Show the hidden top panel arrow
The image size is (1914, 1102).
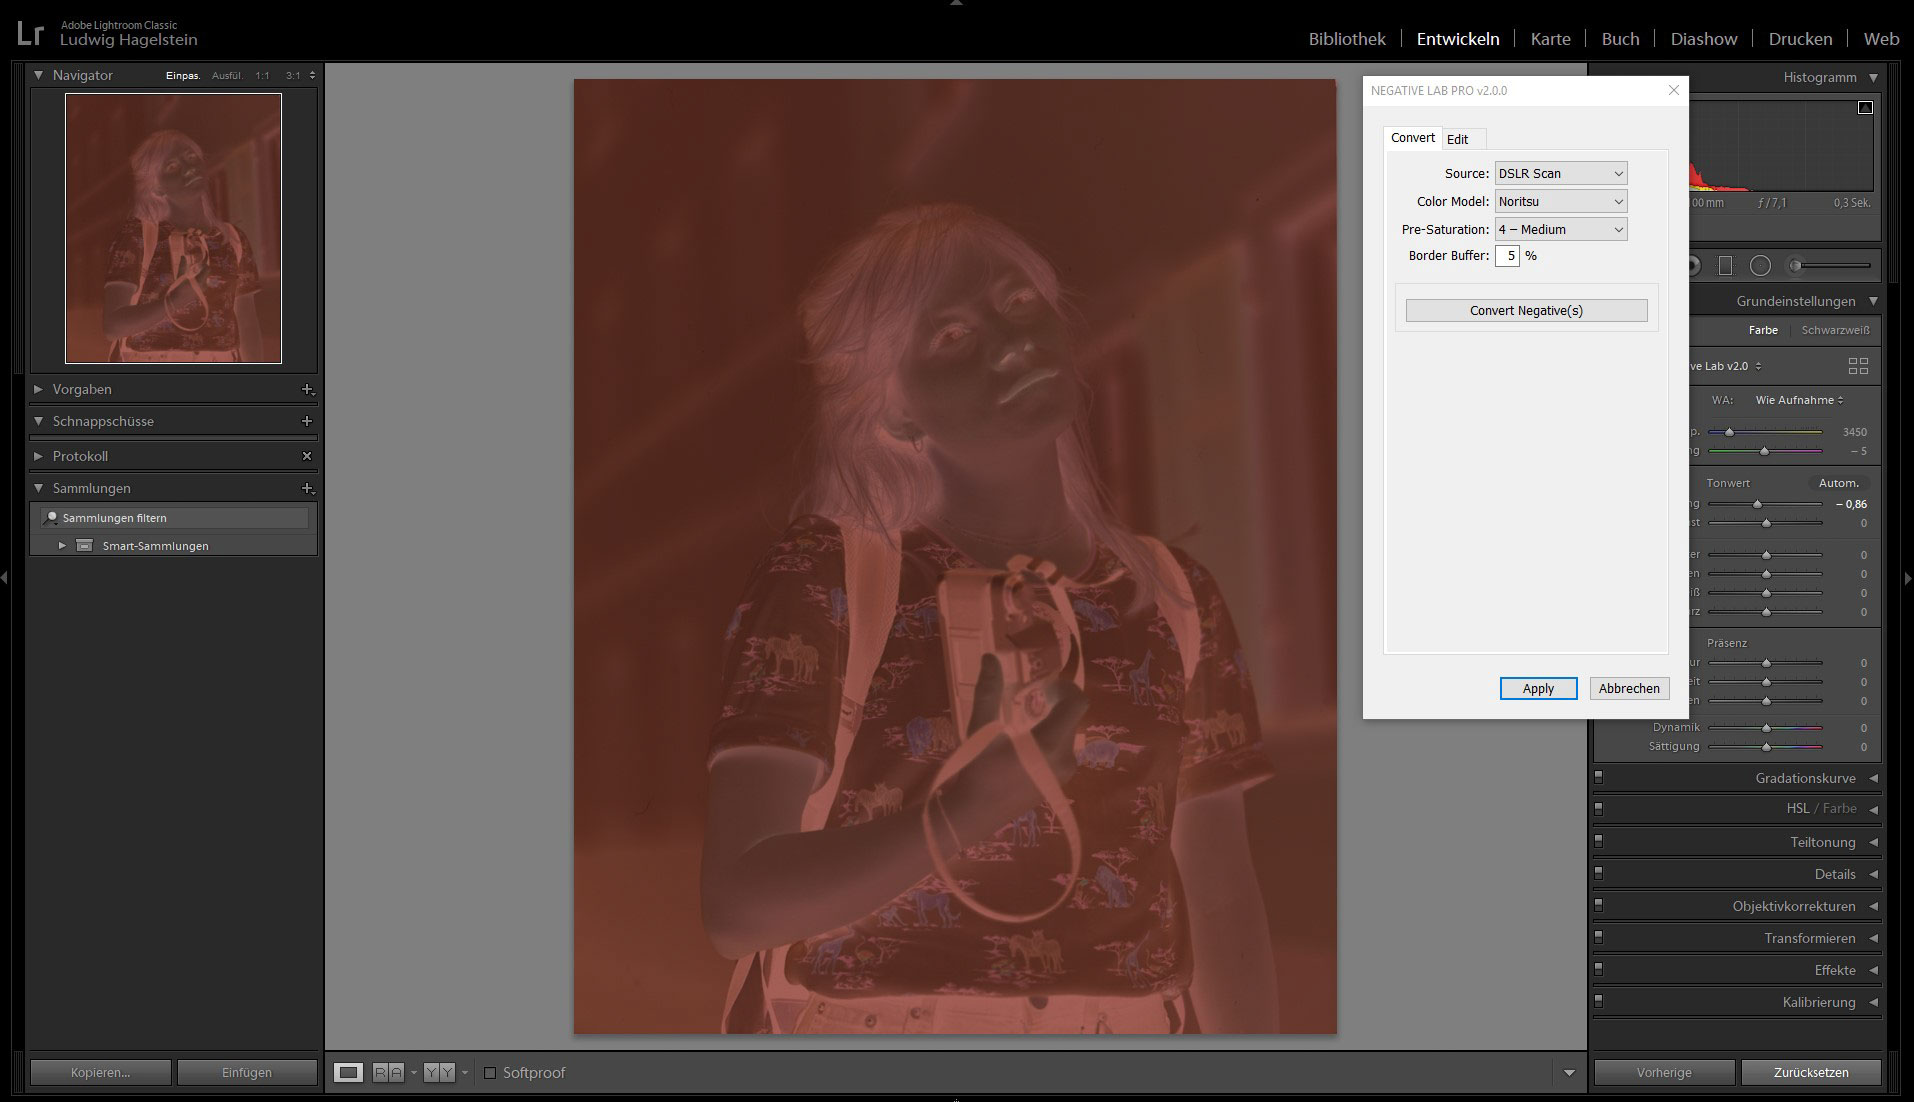957,4
